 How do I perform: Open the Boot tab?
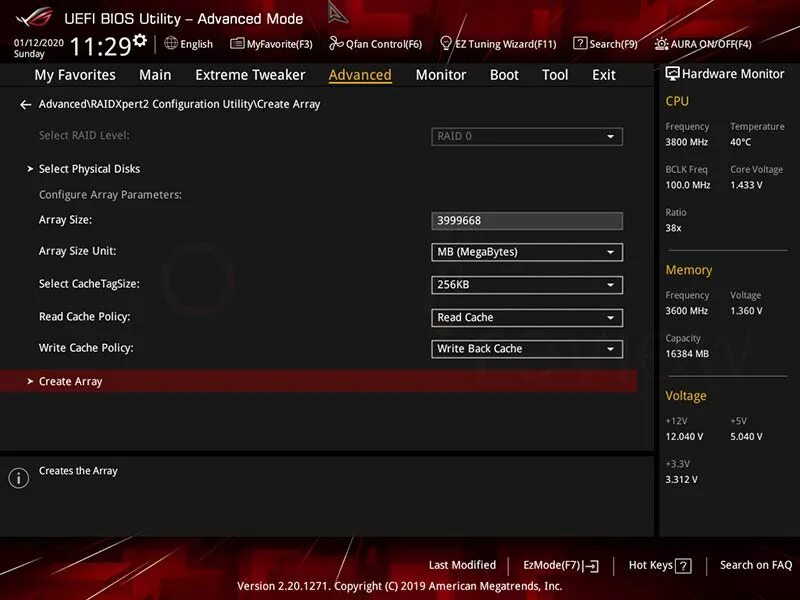tap(504, 75)
